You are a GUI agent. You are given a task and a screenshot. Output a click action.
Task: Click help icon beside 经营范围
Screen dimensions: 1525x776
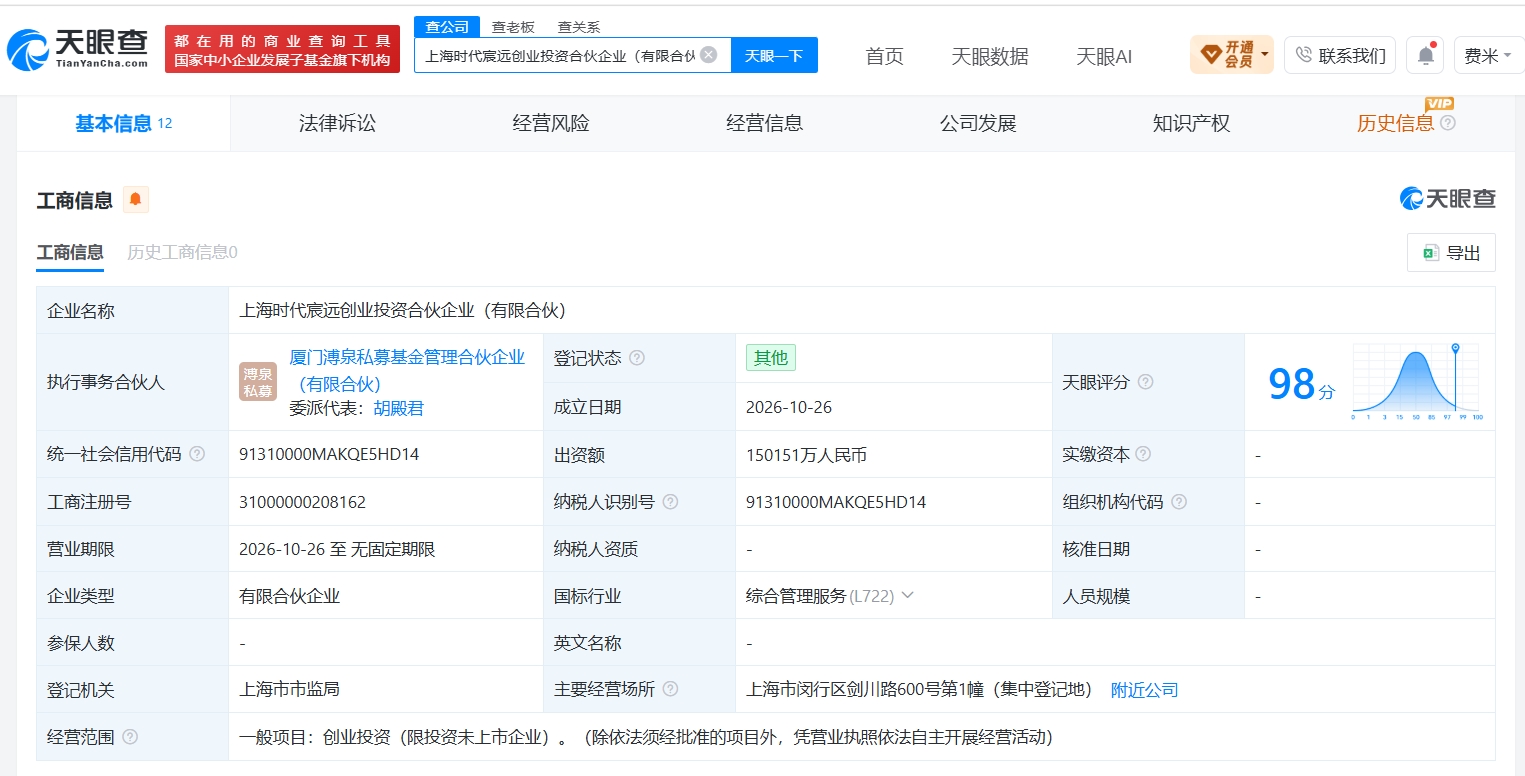(129, 737)
